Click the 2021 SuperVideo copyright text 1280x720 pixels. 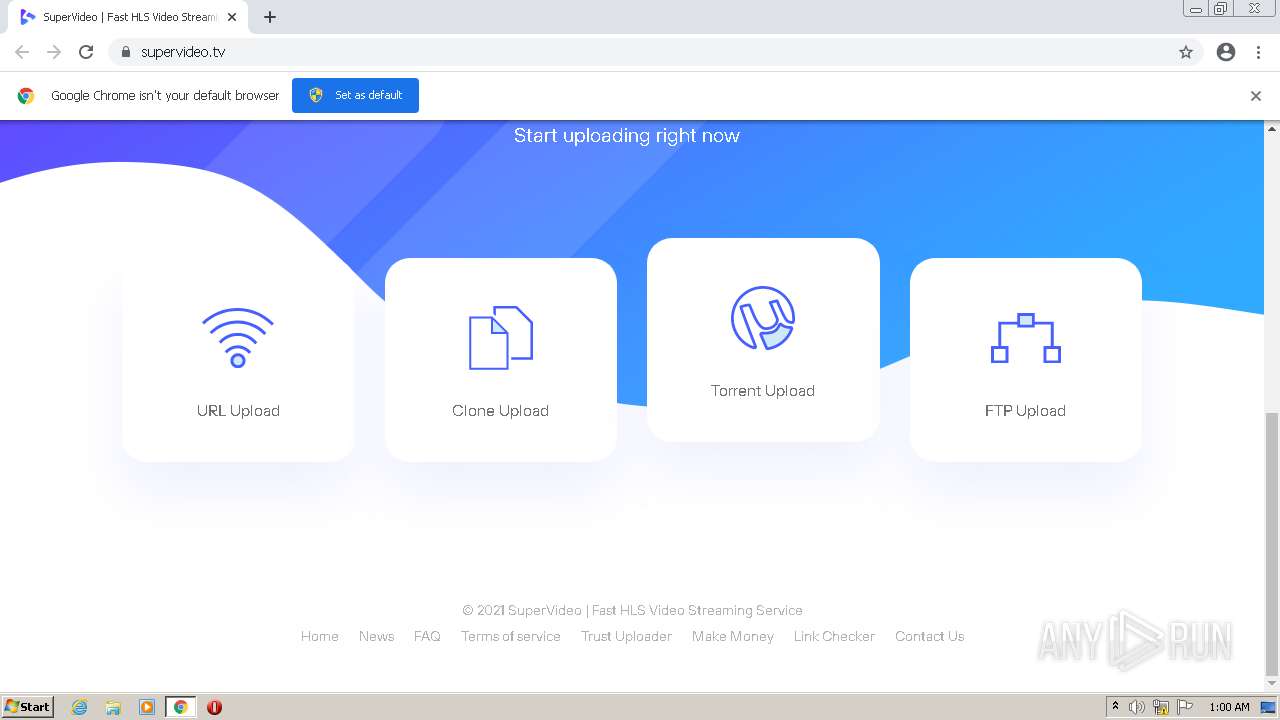(x=632, y=610)
